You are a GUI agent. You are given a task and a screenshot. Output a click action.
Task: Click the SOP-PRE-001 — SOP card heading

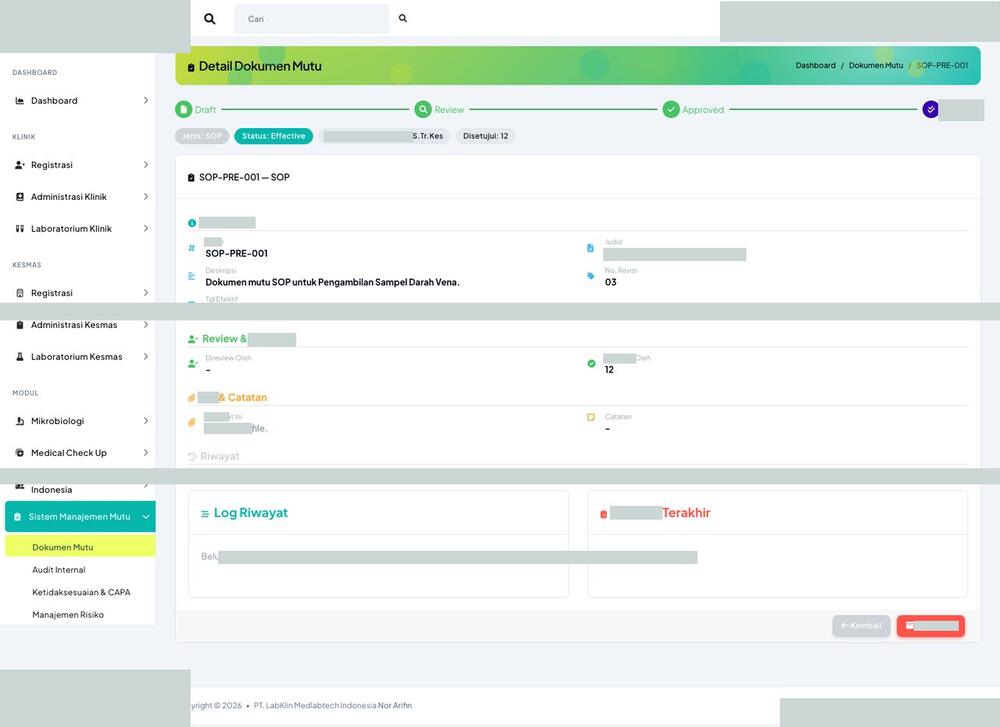(244, 177)
